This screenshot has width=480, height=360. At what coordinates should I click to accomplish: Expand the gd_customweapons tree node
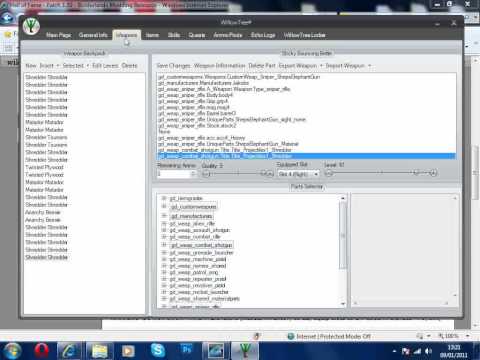tap(164, 206)
